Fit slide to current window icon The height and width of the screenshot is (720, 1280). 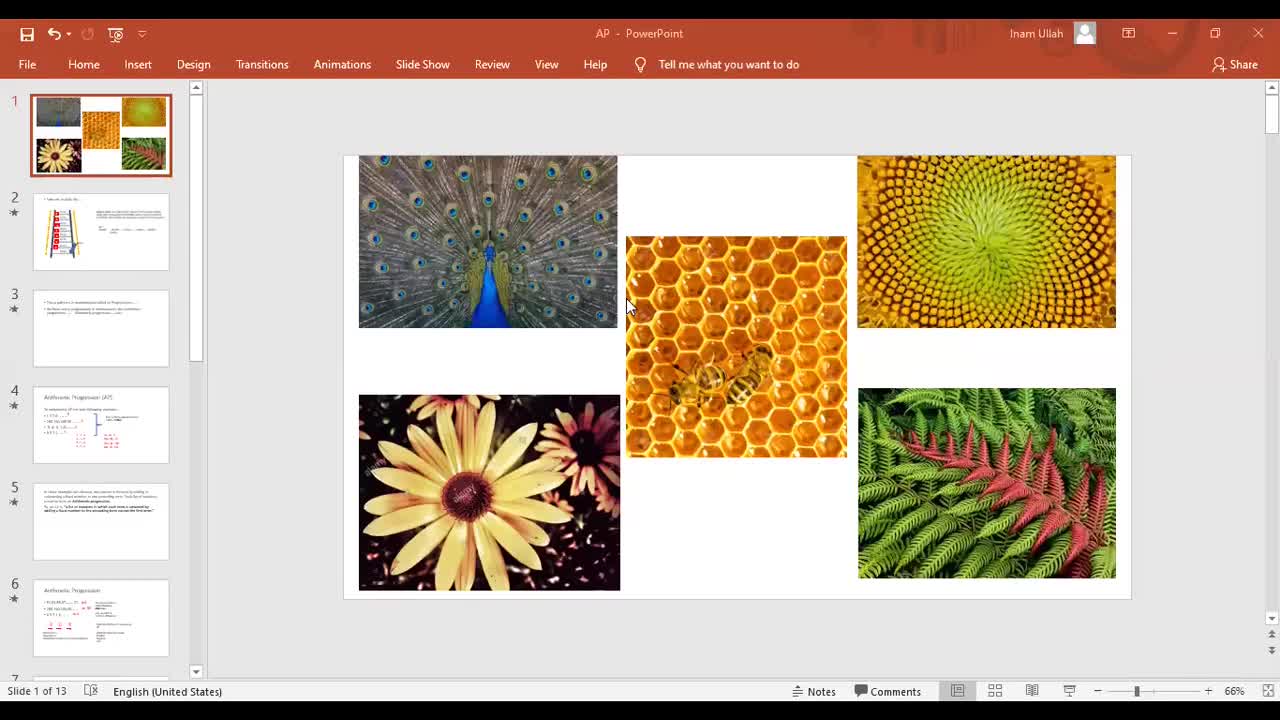(1268, 691)
